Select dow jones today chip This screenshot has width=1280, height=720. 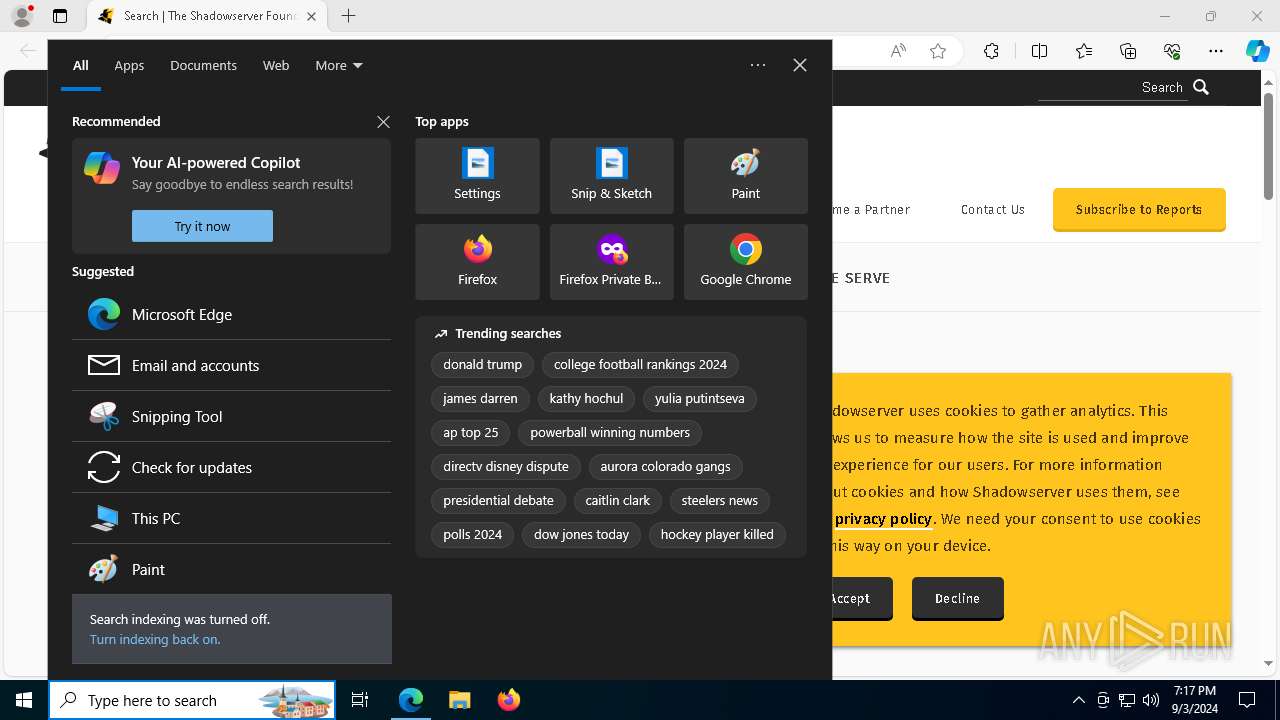[x=581, y=535]
